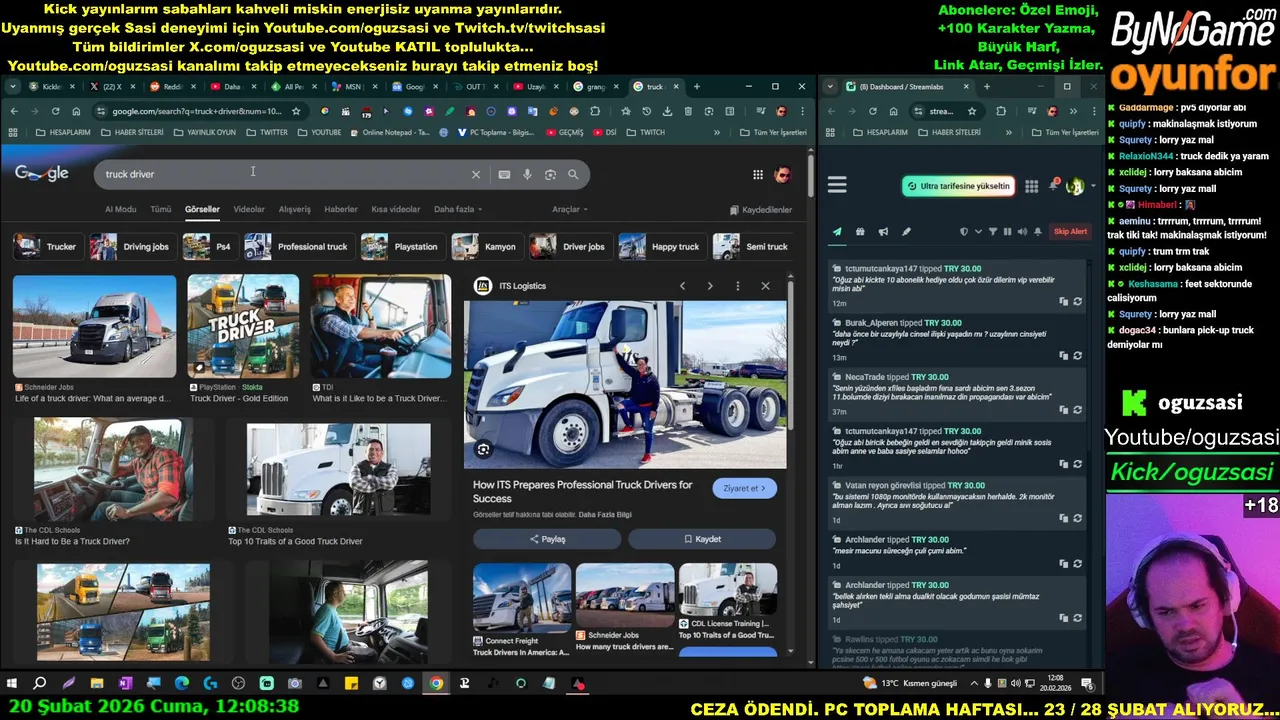Switch to AI Modu tab
Screen dimensions: 1280x720
click(120, 209)
